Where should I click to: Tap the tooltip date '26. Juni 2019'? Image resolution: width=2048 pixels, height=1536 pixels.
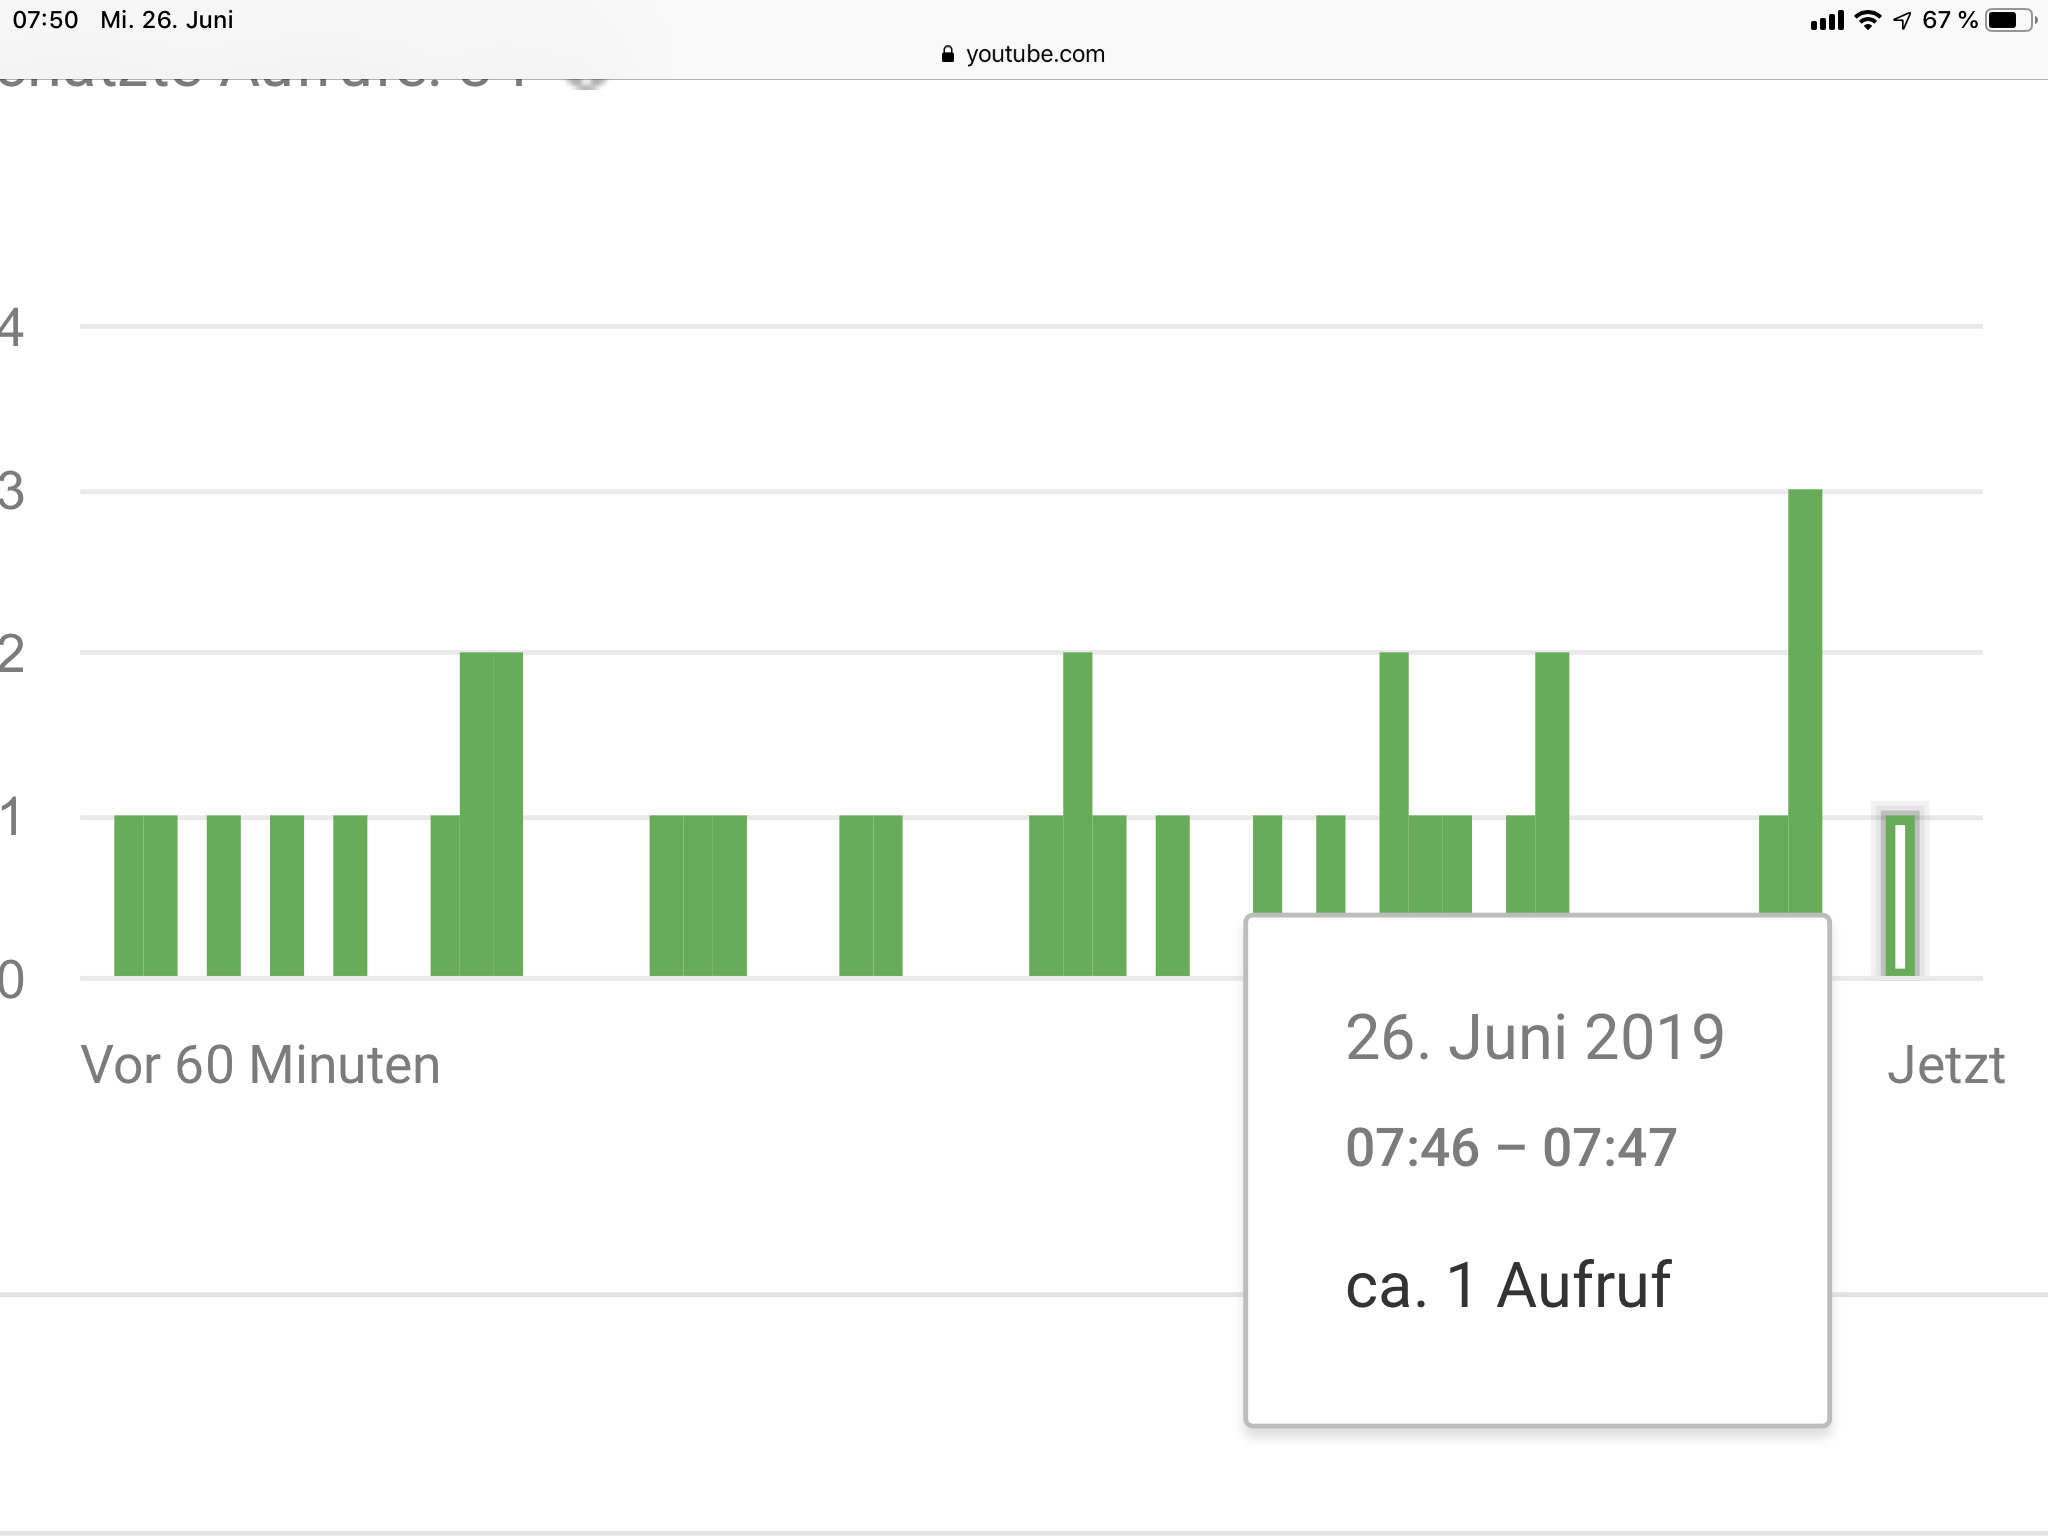(1534, 1037)
